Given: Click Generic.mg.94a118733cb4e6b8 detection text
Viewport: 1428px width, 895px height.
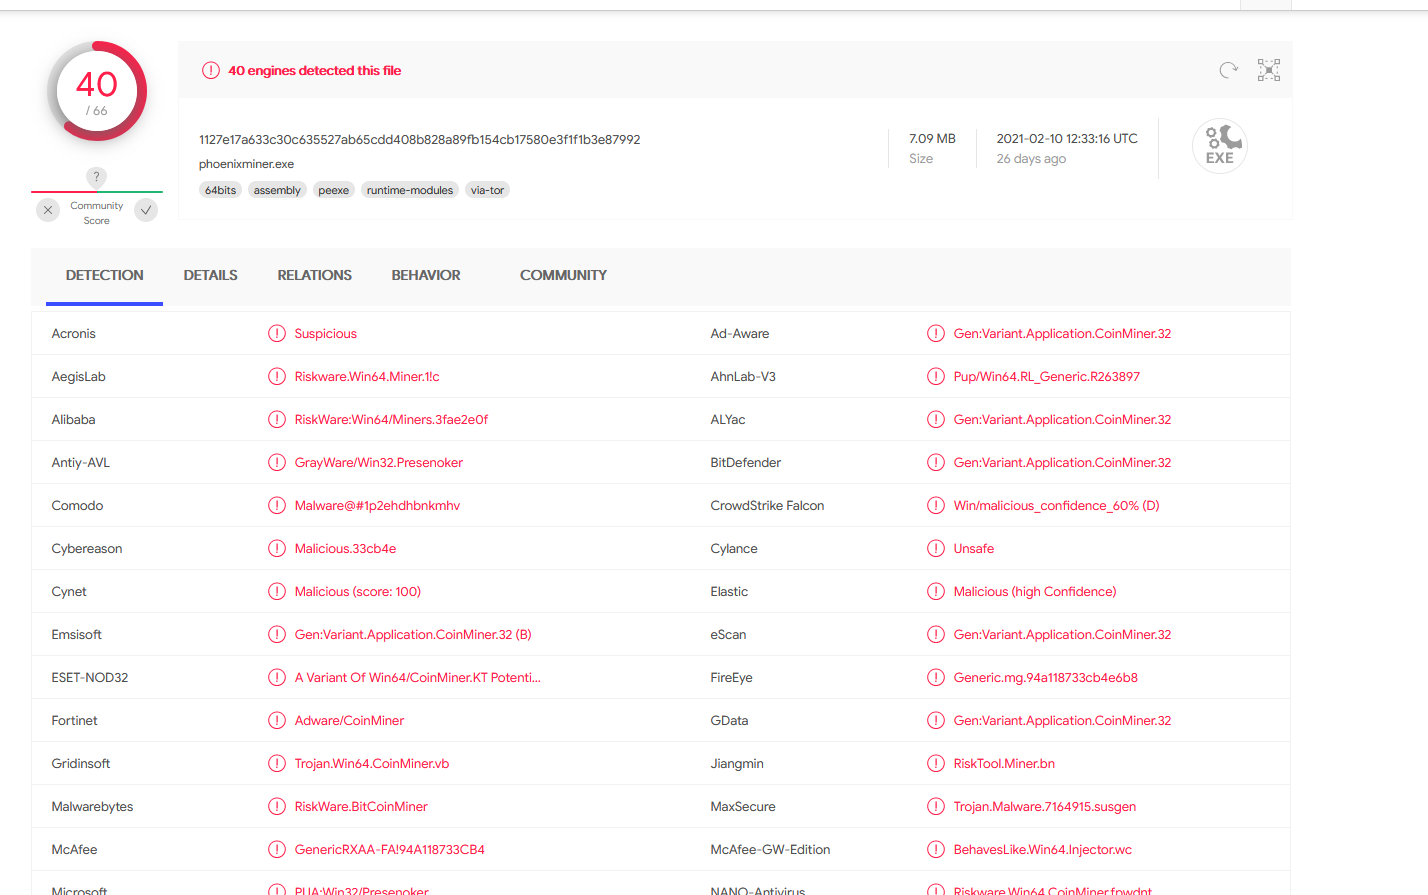Looking at the screenshot, I should tap(1045, 678).
